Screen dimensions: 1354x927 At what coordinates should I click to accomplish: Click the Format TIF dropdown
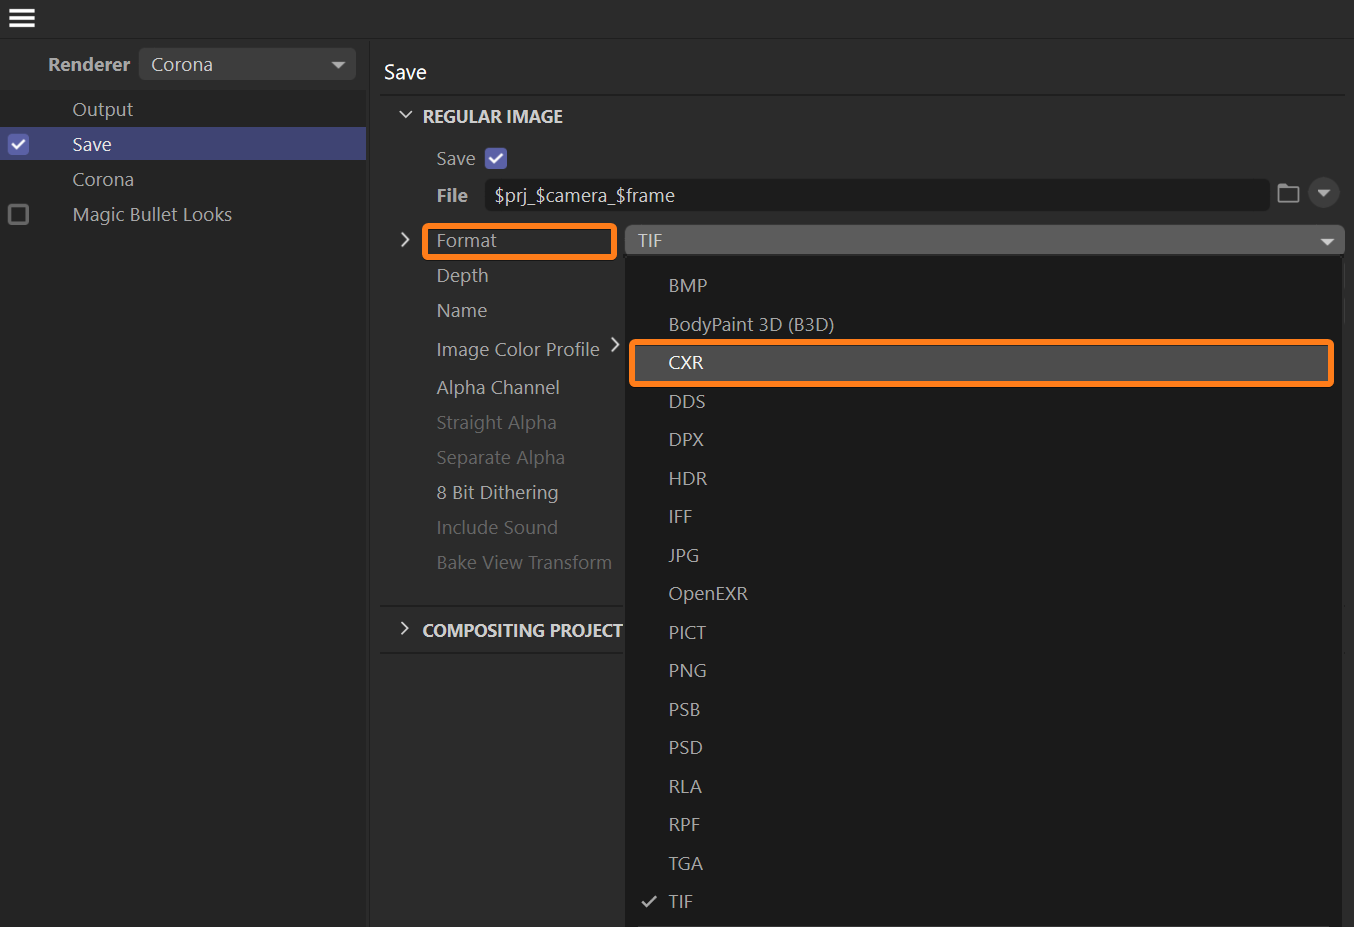click(984, 240)
